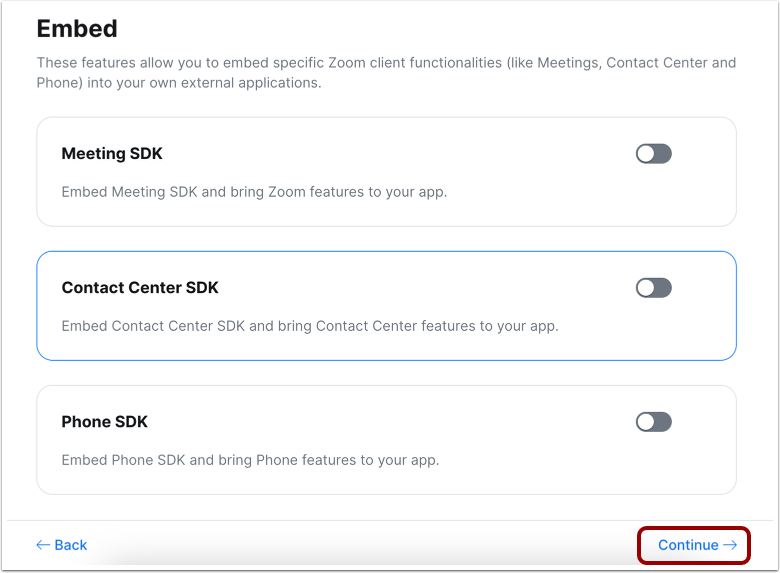Select the Meeting SDK heading

pyautogui.click(x=112, y=154)
